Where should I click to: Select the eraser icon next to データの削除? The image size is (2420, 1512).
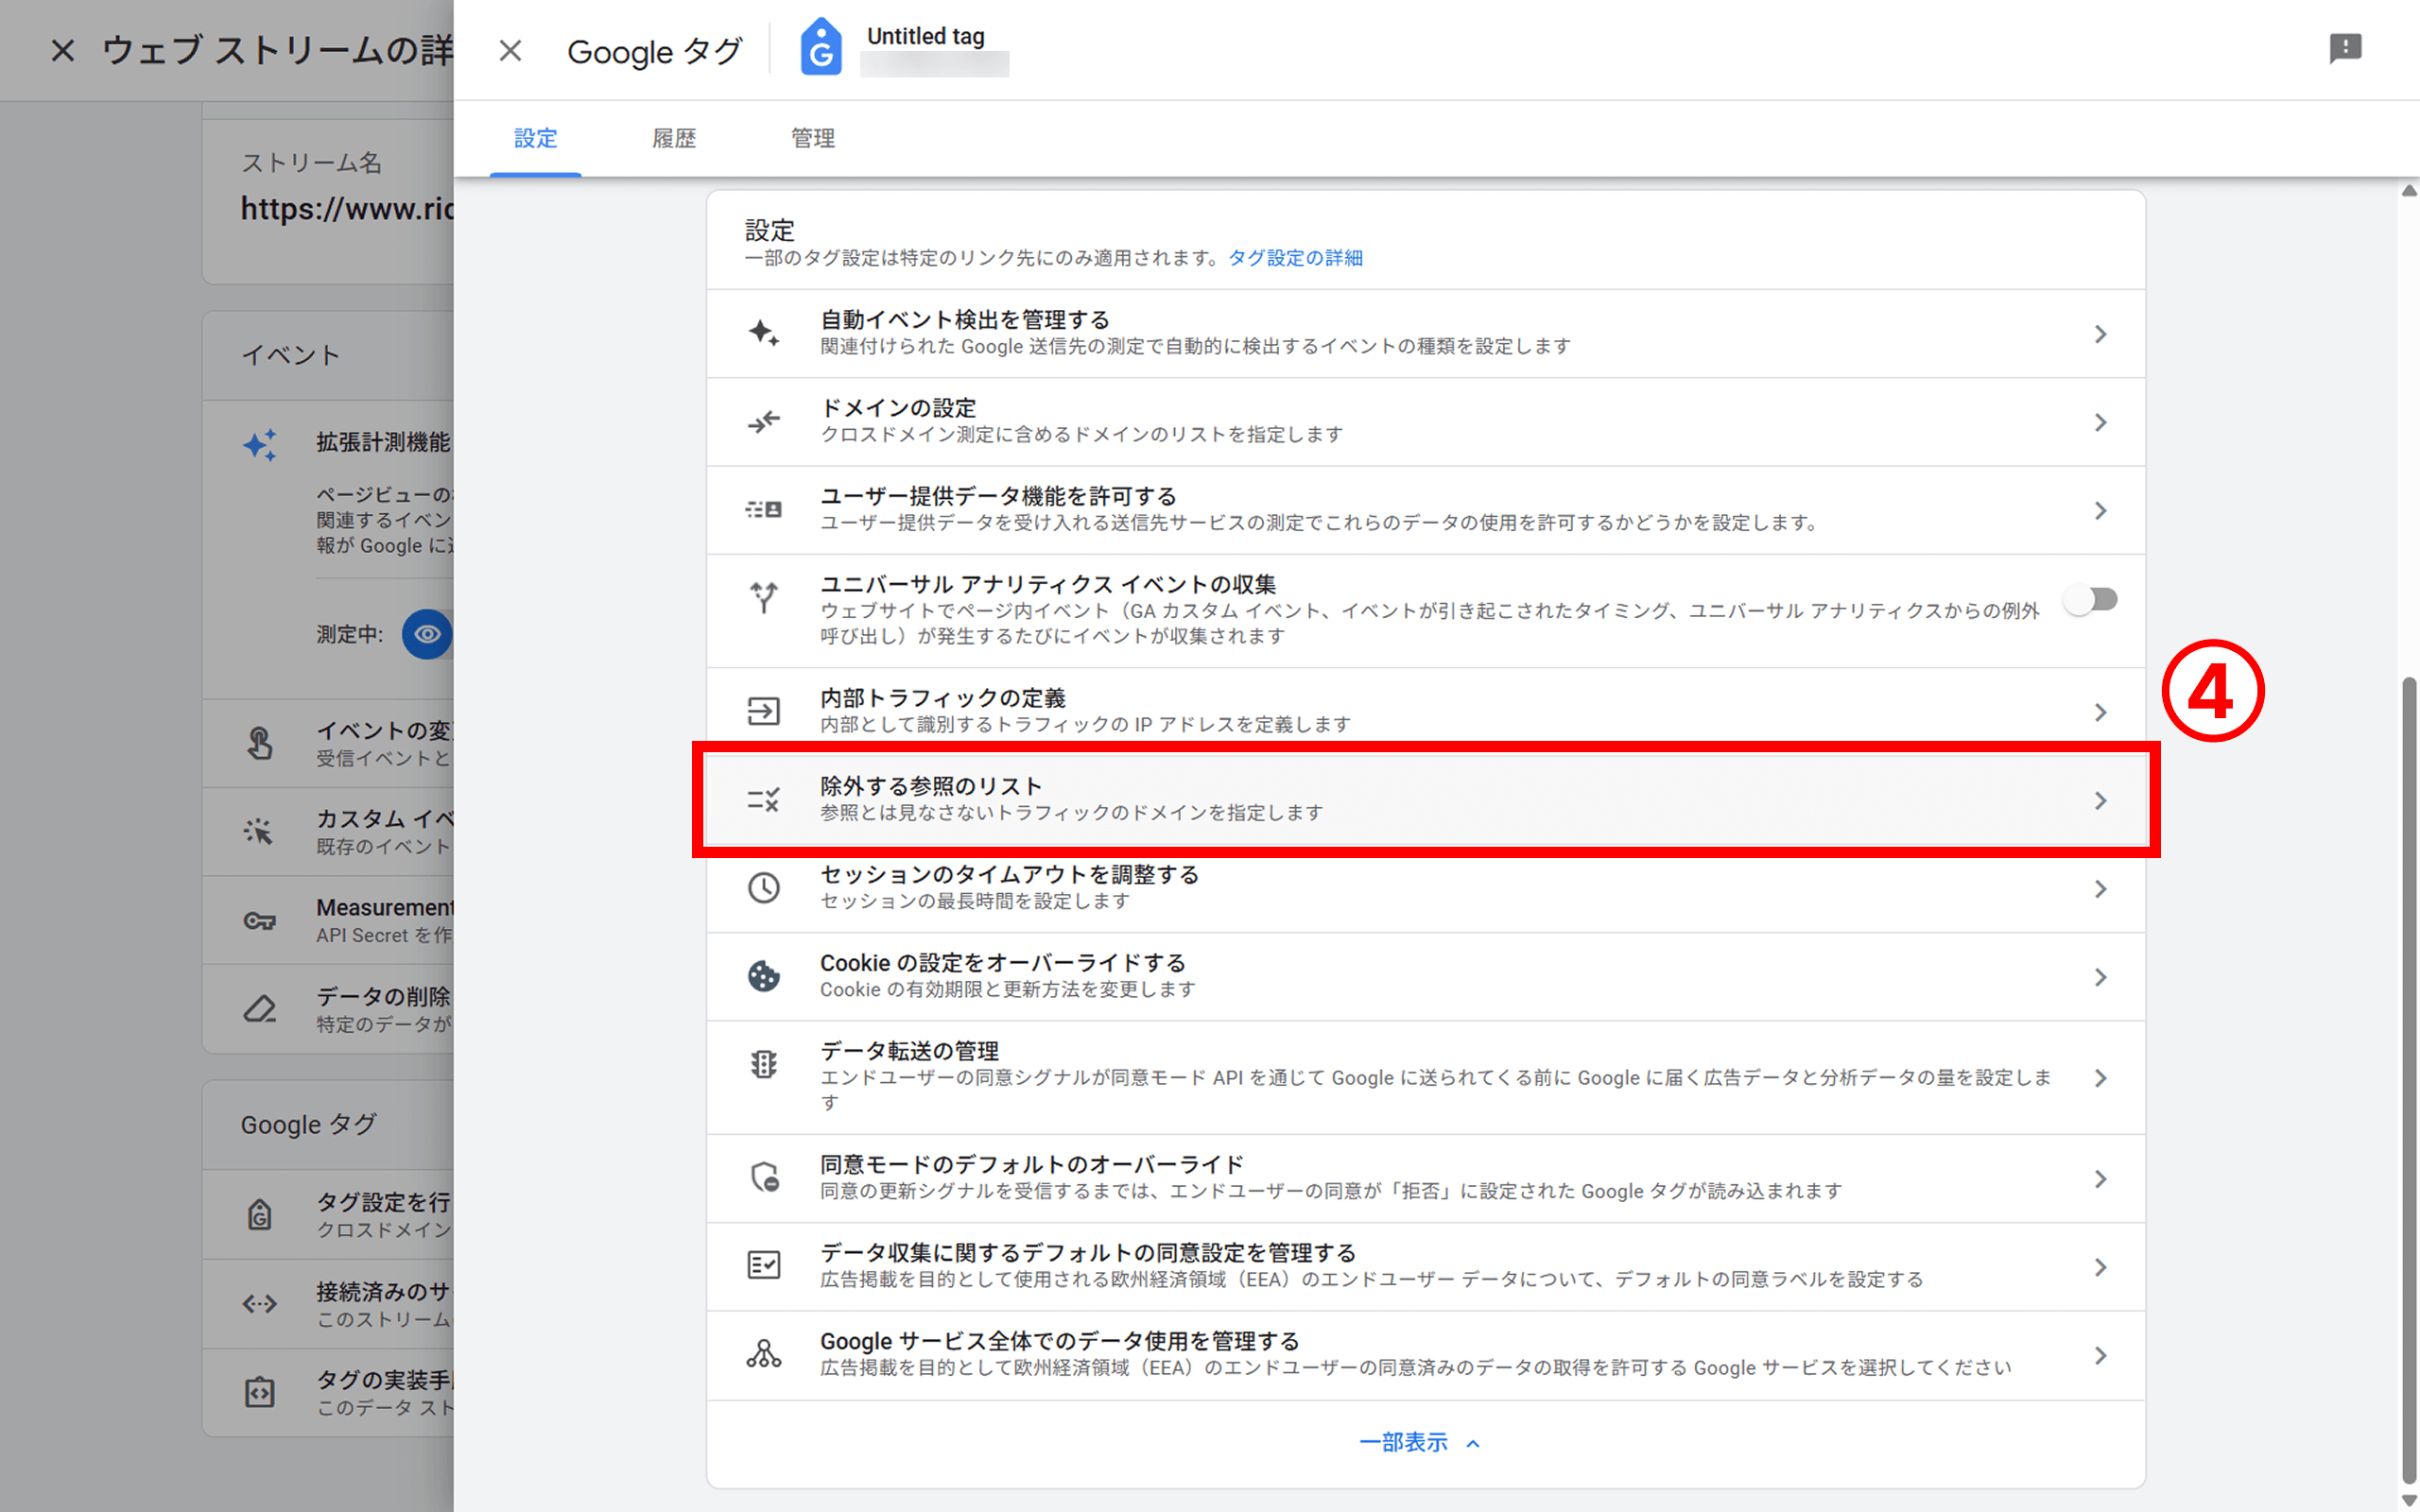260,1008
